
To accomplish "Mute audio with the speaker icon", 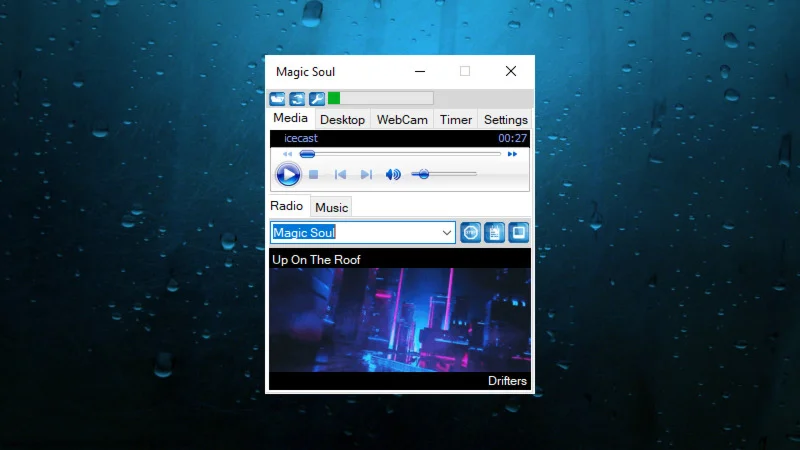I will 393,174.
